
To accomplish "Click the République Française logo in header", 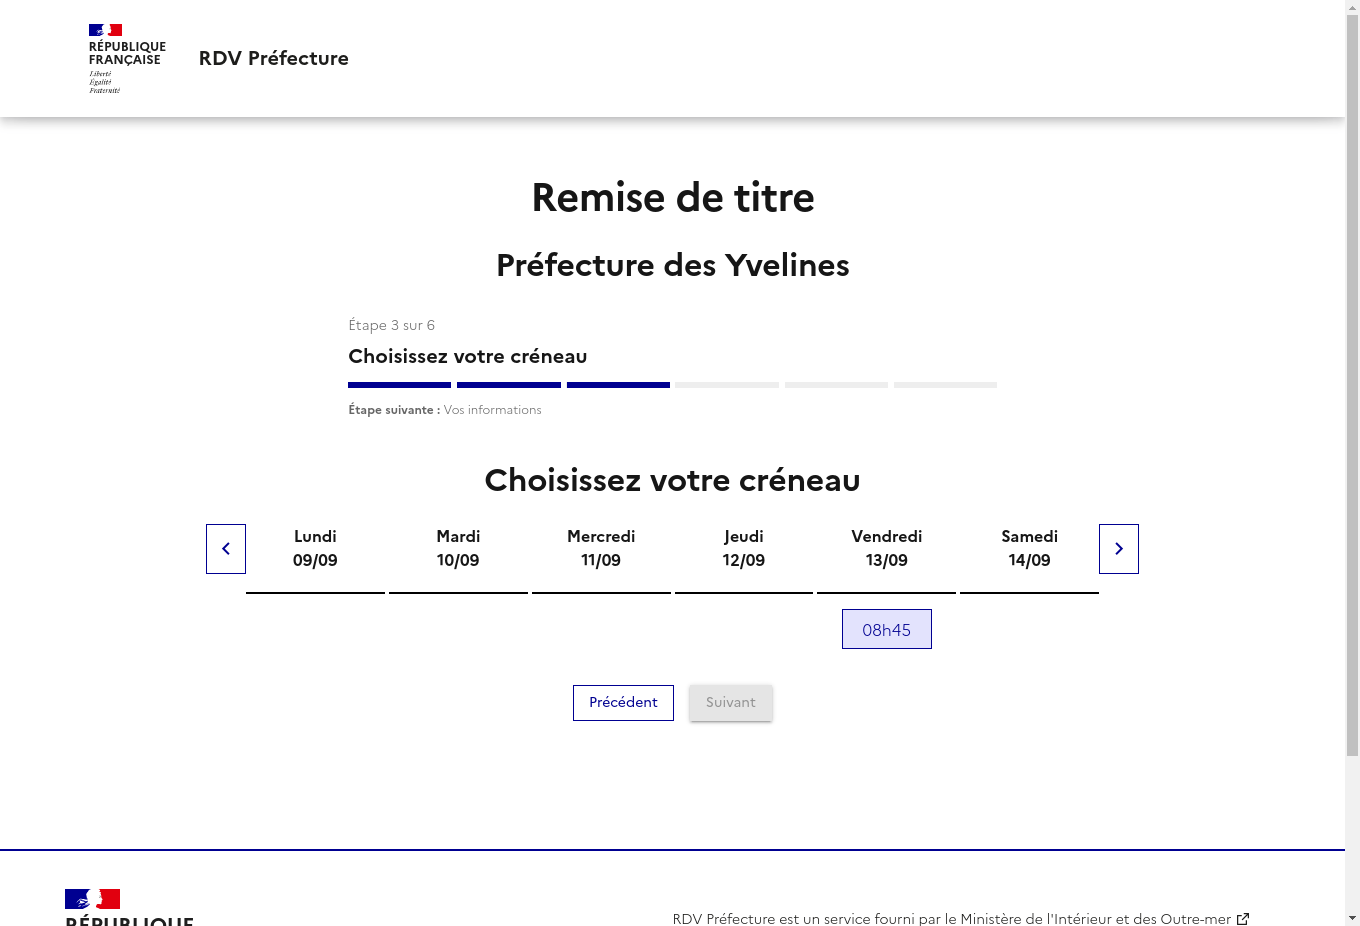I will tap(127, 59).
